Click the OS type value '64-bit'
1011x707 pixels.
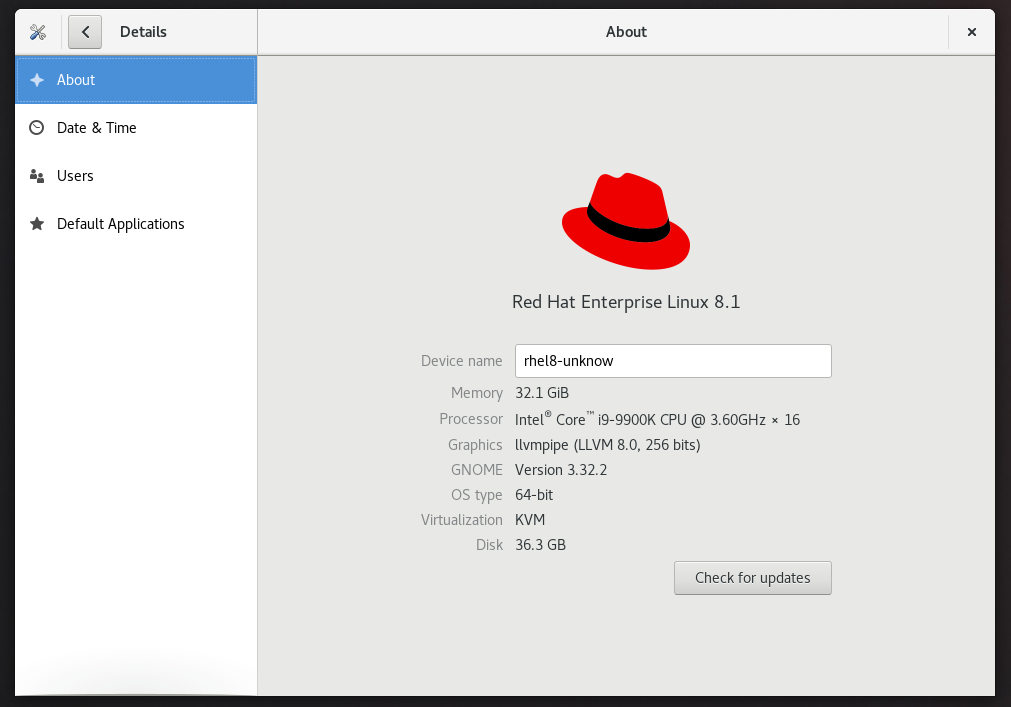click(534, 495)
